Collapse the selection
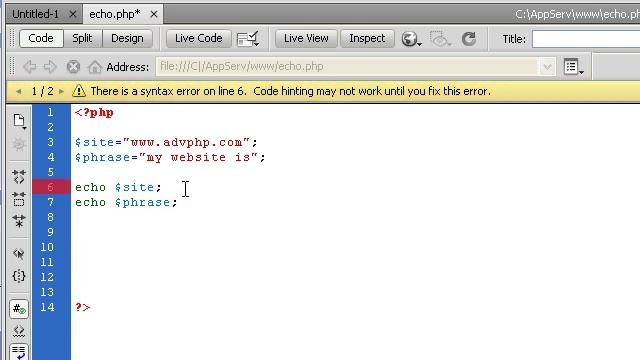This screenshot has width=640, height=360. point(19,199)
